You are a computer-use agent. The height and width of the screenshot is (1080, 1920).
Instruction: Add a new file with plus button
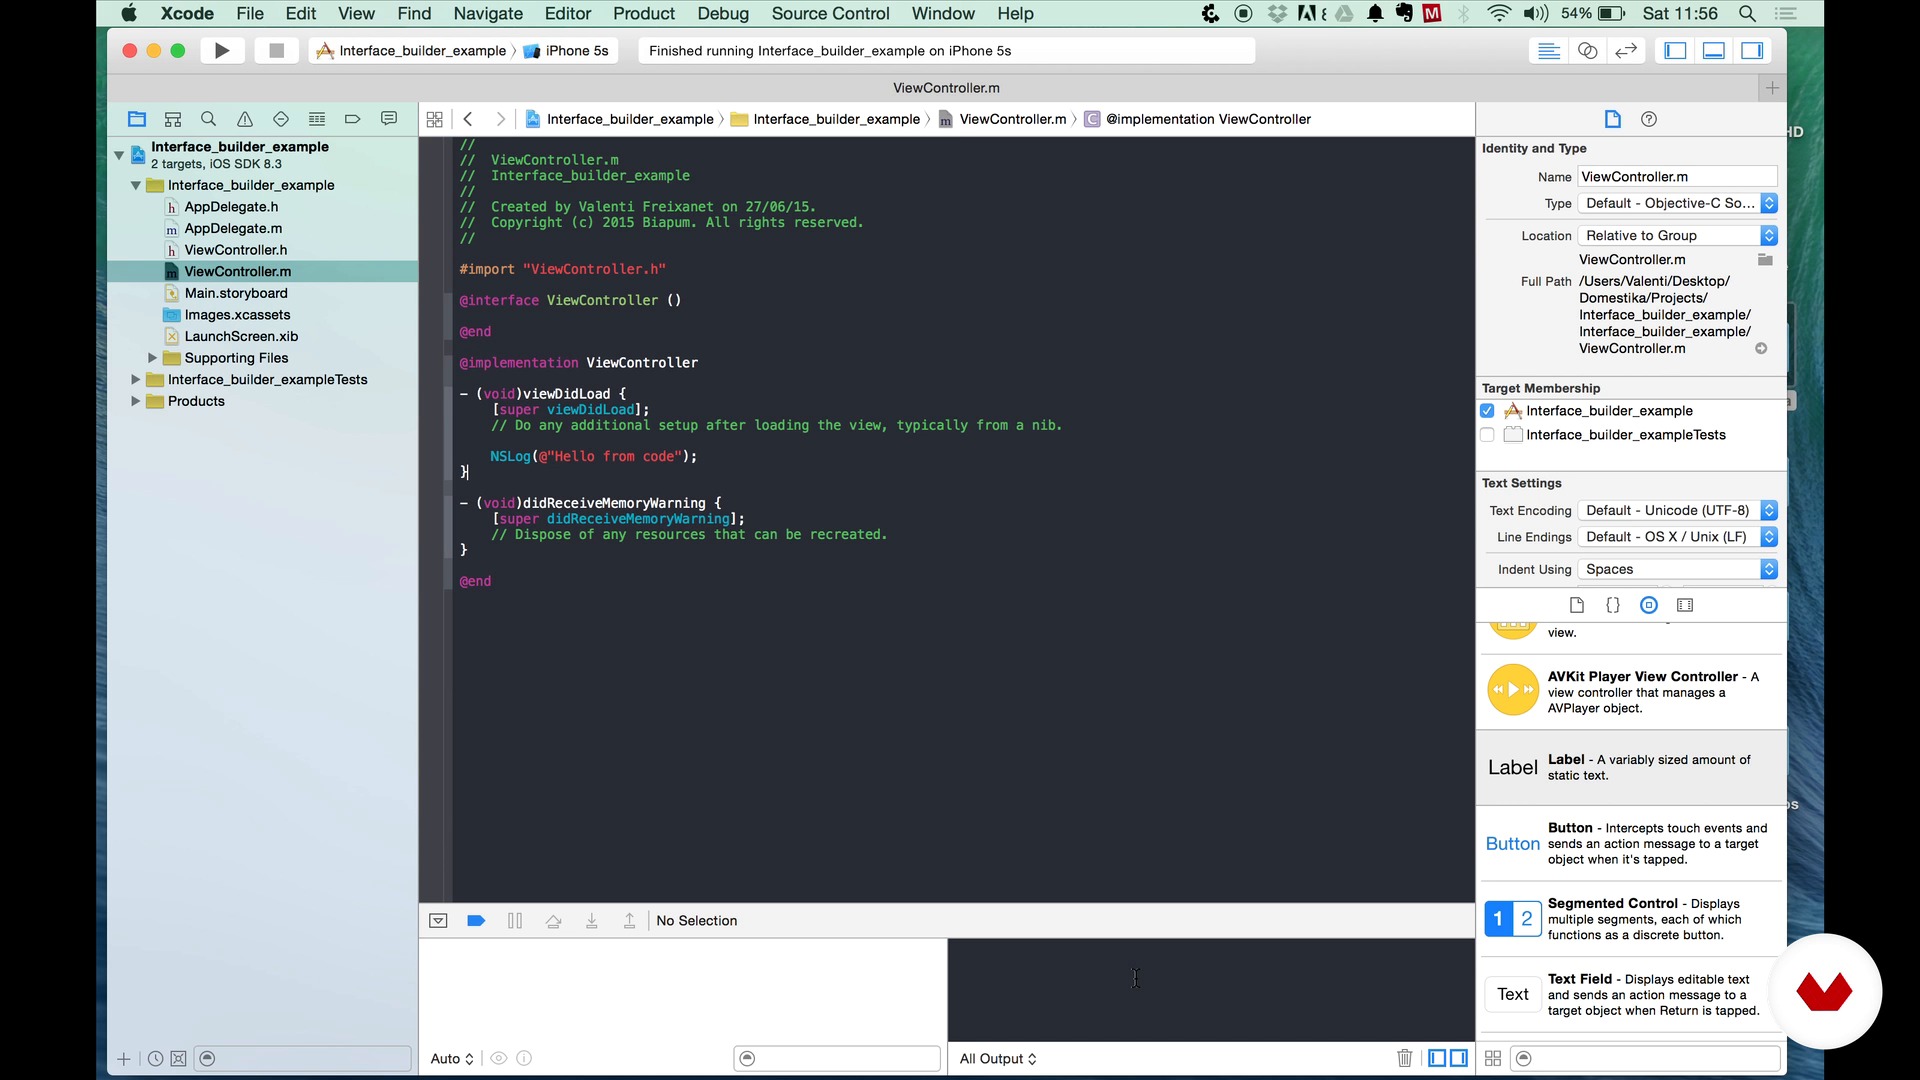(124, 1059)
